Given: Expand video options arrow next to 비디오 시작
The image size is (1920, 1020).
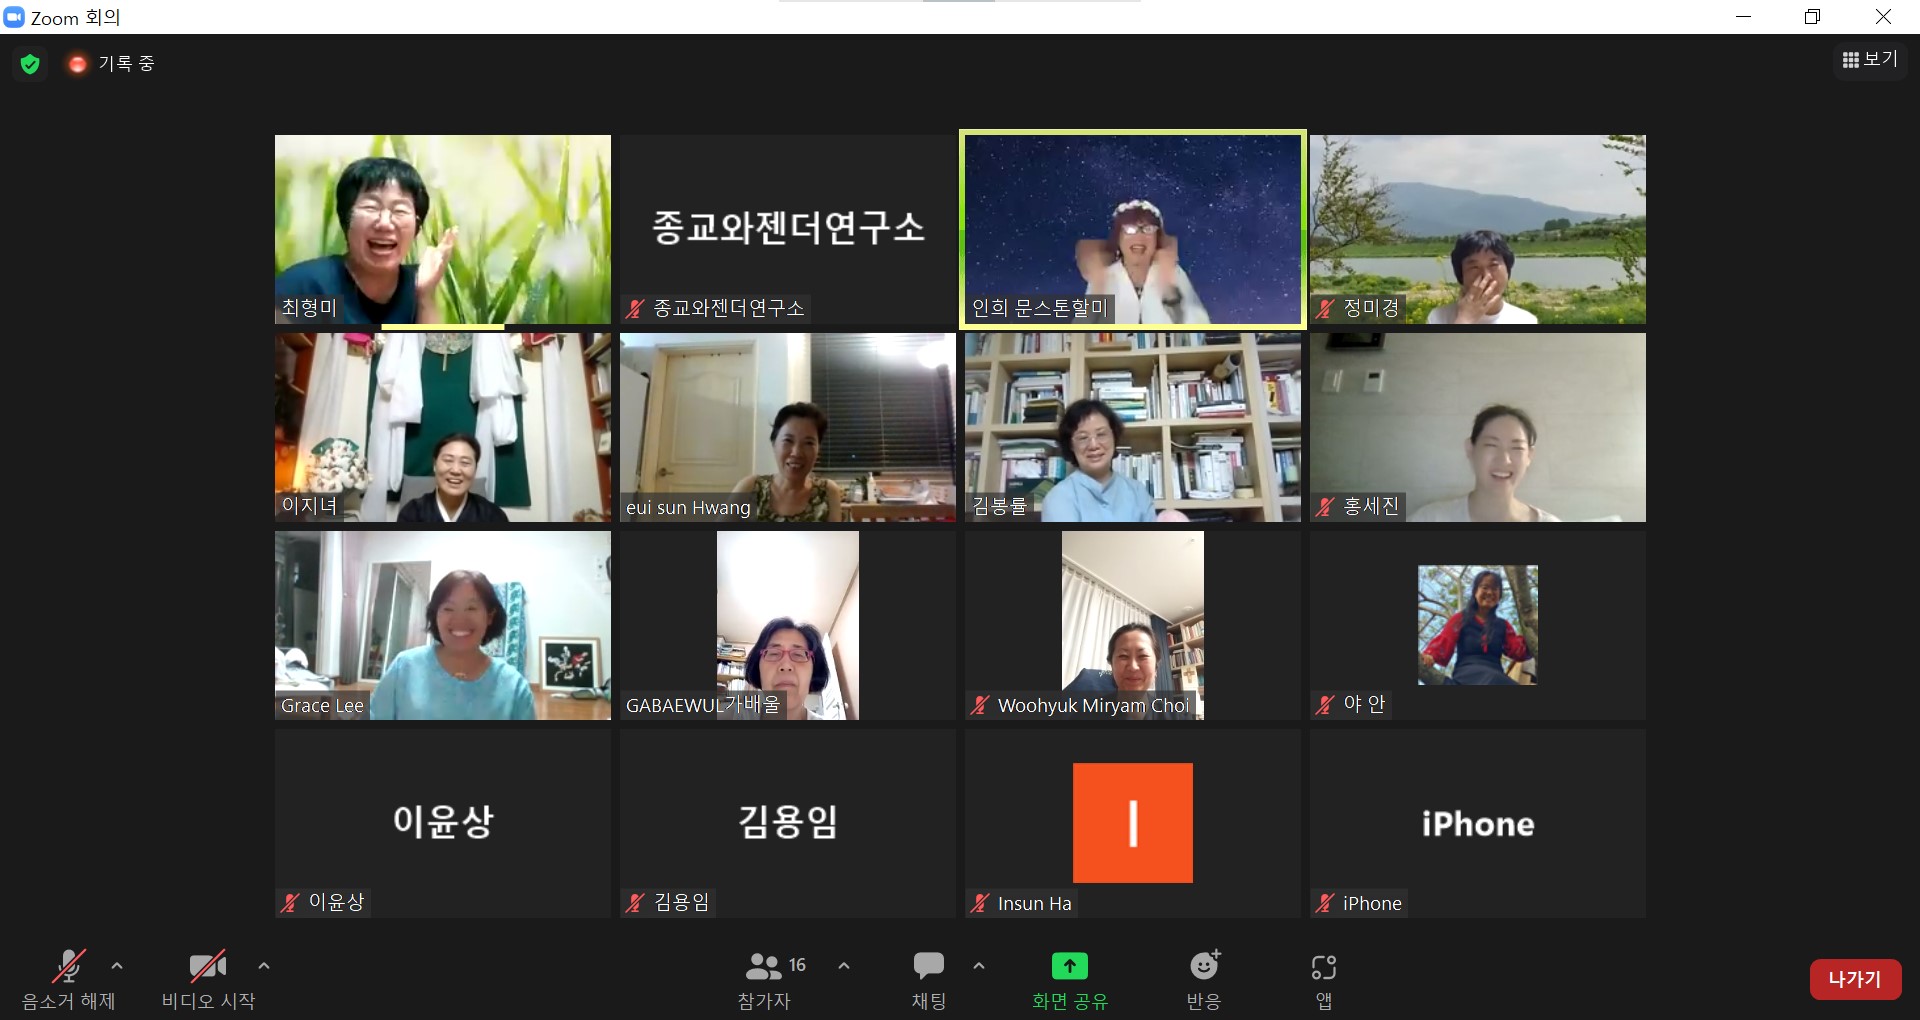Looking at the screenshot, I should click(x=264, y=966).
